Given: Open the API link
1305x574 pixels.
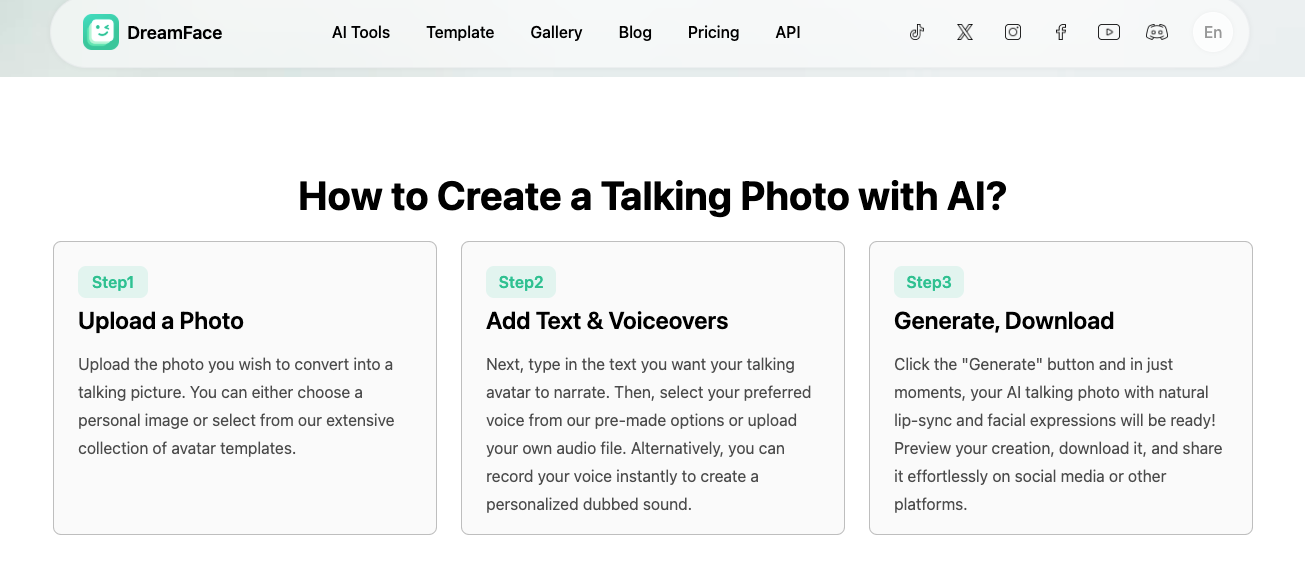Looking at the screenshot, I should pyautogui.click(x=788, y=32).
